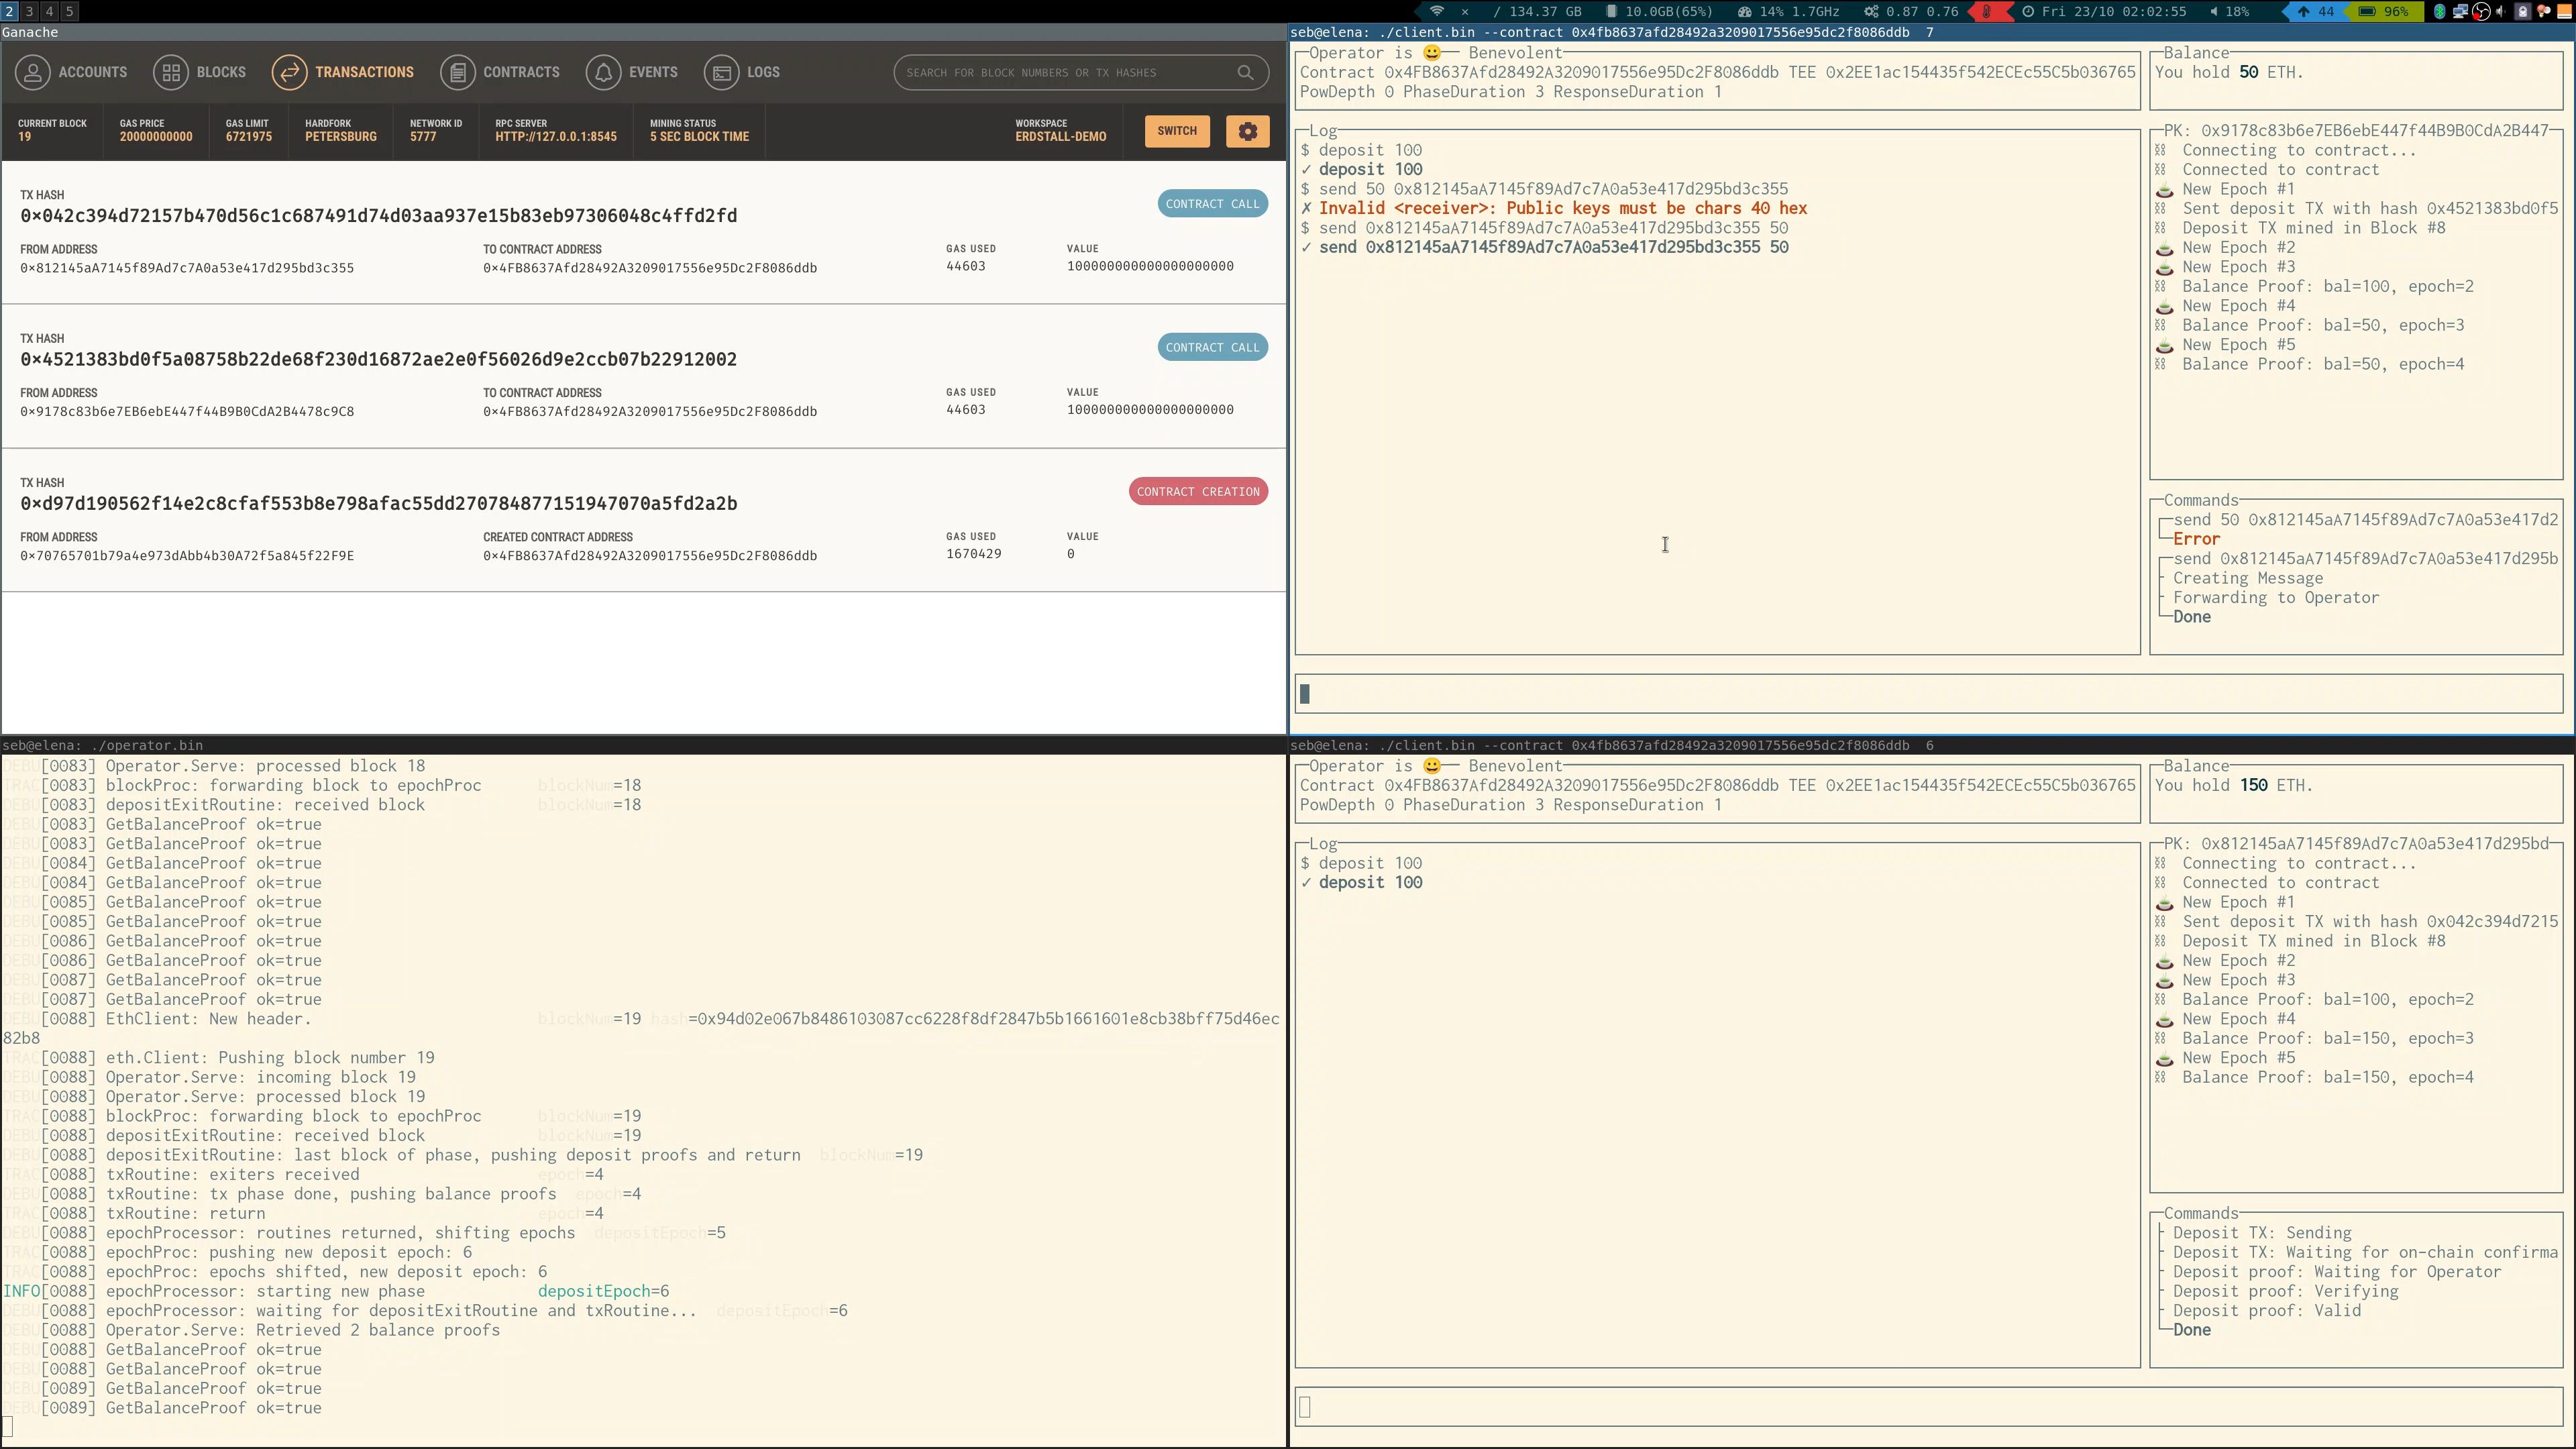
Task: Click the network computers tray icon
Action: pos(2460,11)
